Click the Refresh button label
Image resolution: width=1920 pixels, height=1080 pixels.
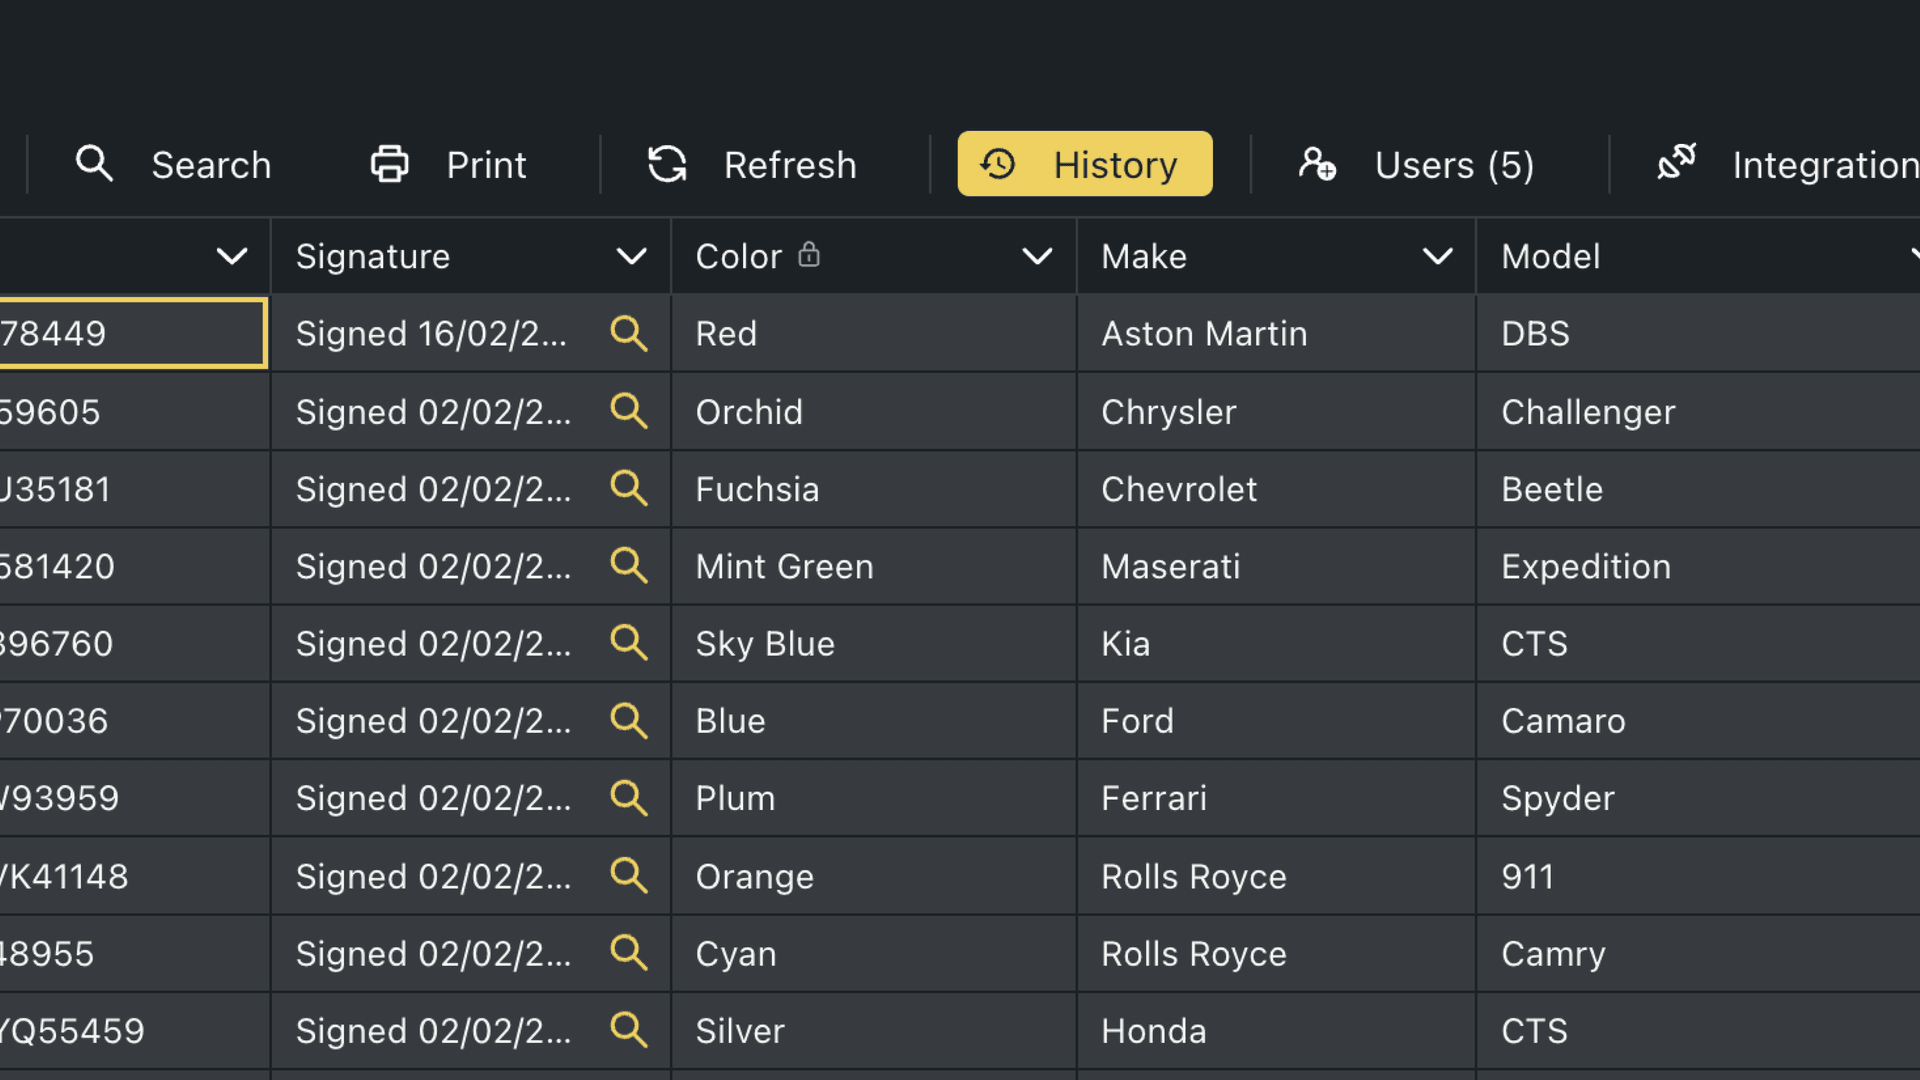790,163
